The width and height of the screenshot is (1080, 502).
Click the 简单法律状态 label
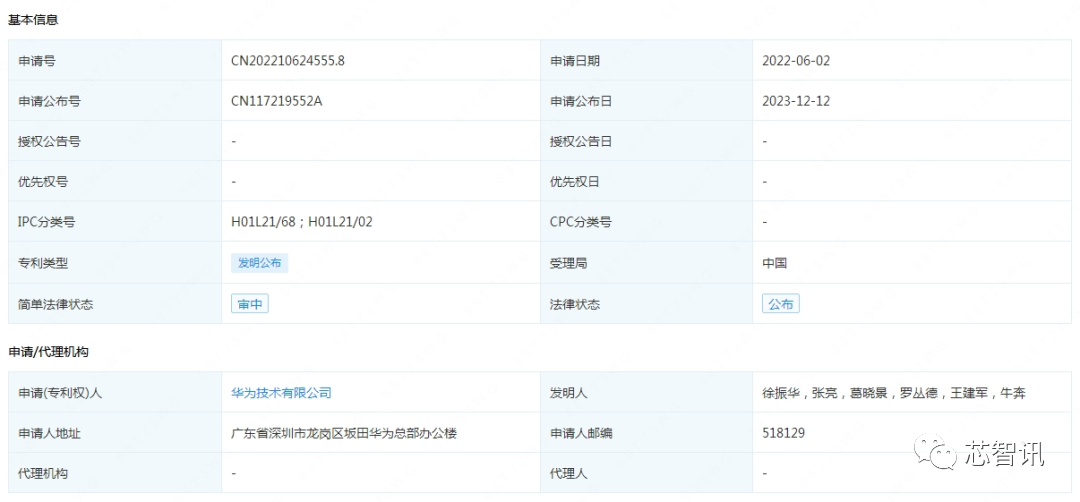[56, 304]
